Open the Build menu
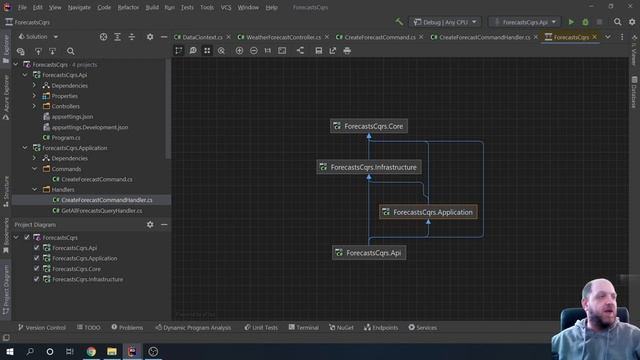640x360 pixels. click(x=152, y=7)
